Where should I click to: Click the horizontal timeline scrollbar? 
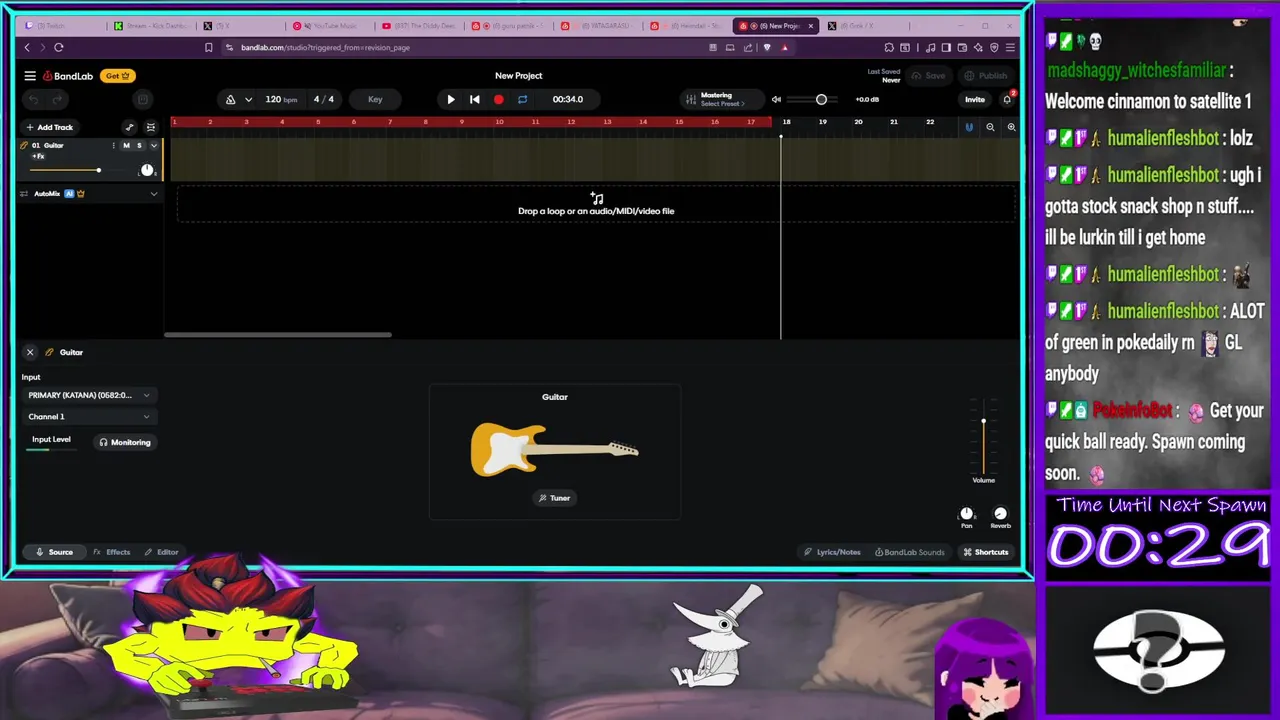tap(278, 335)
